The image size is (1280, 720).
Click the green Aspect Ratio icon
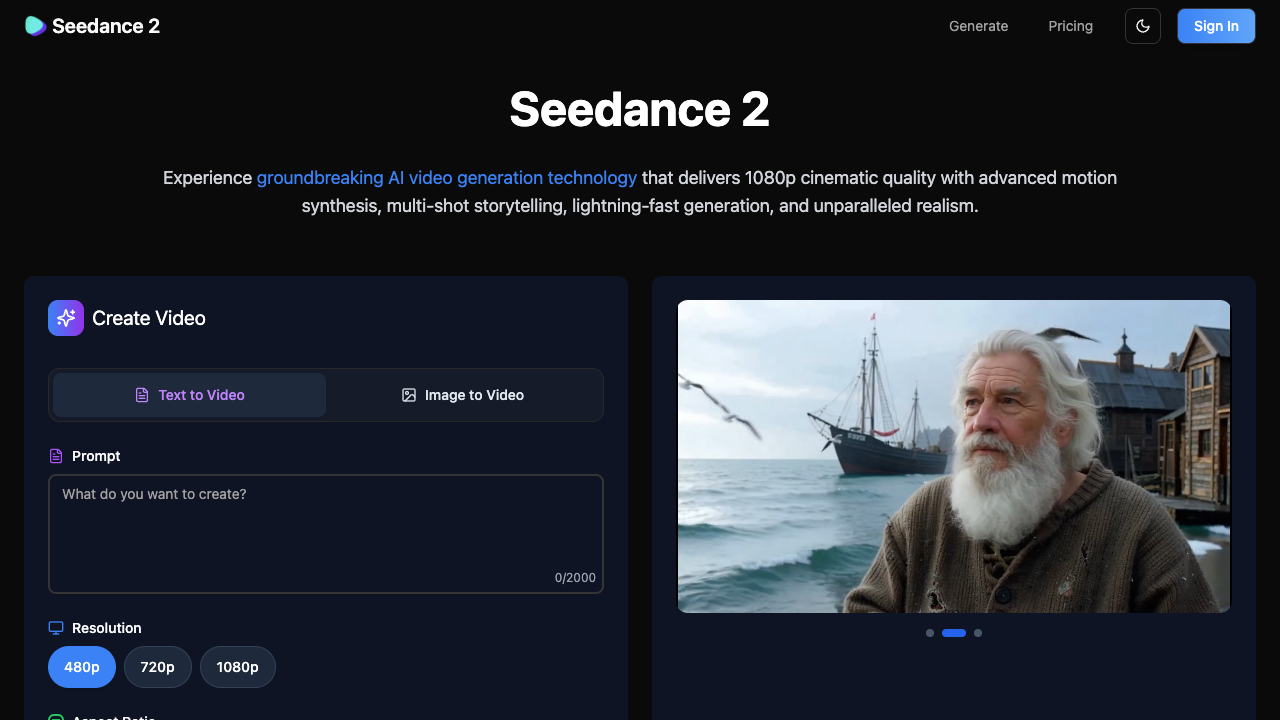(x=55, y=716)
